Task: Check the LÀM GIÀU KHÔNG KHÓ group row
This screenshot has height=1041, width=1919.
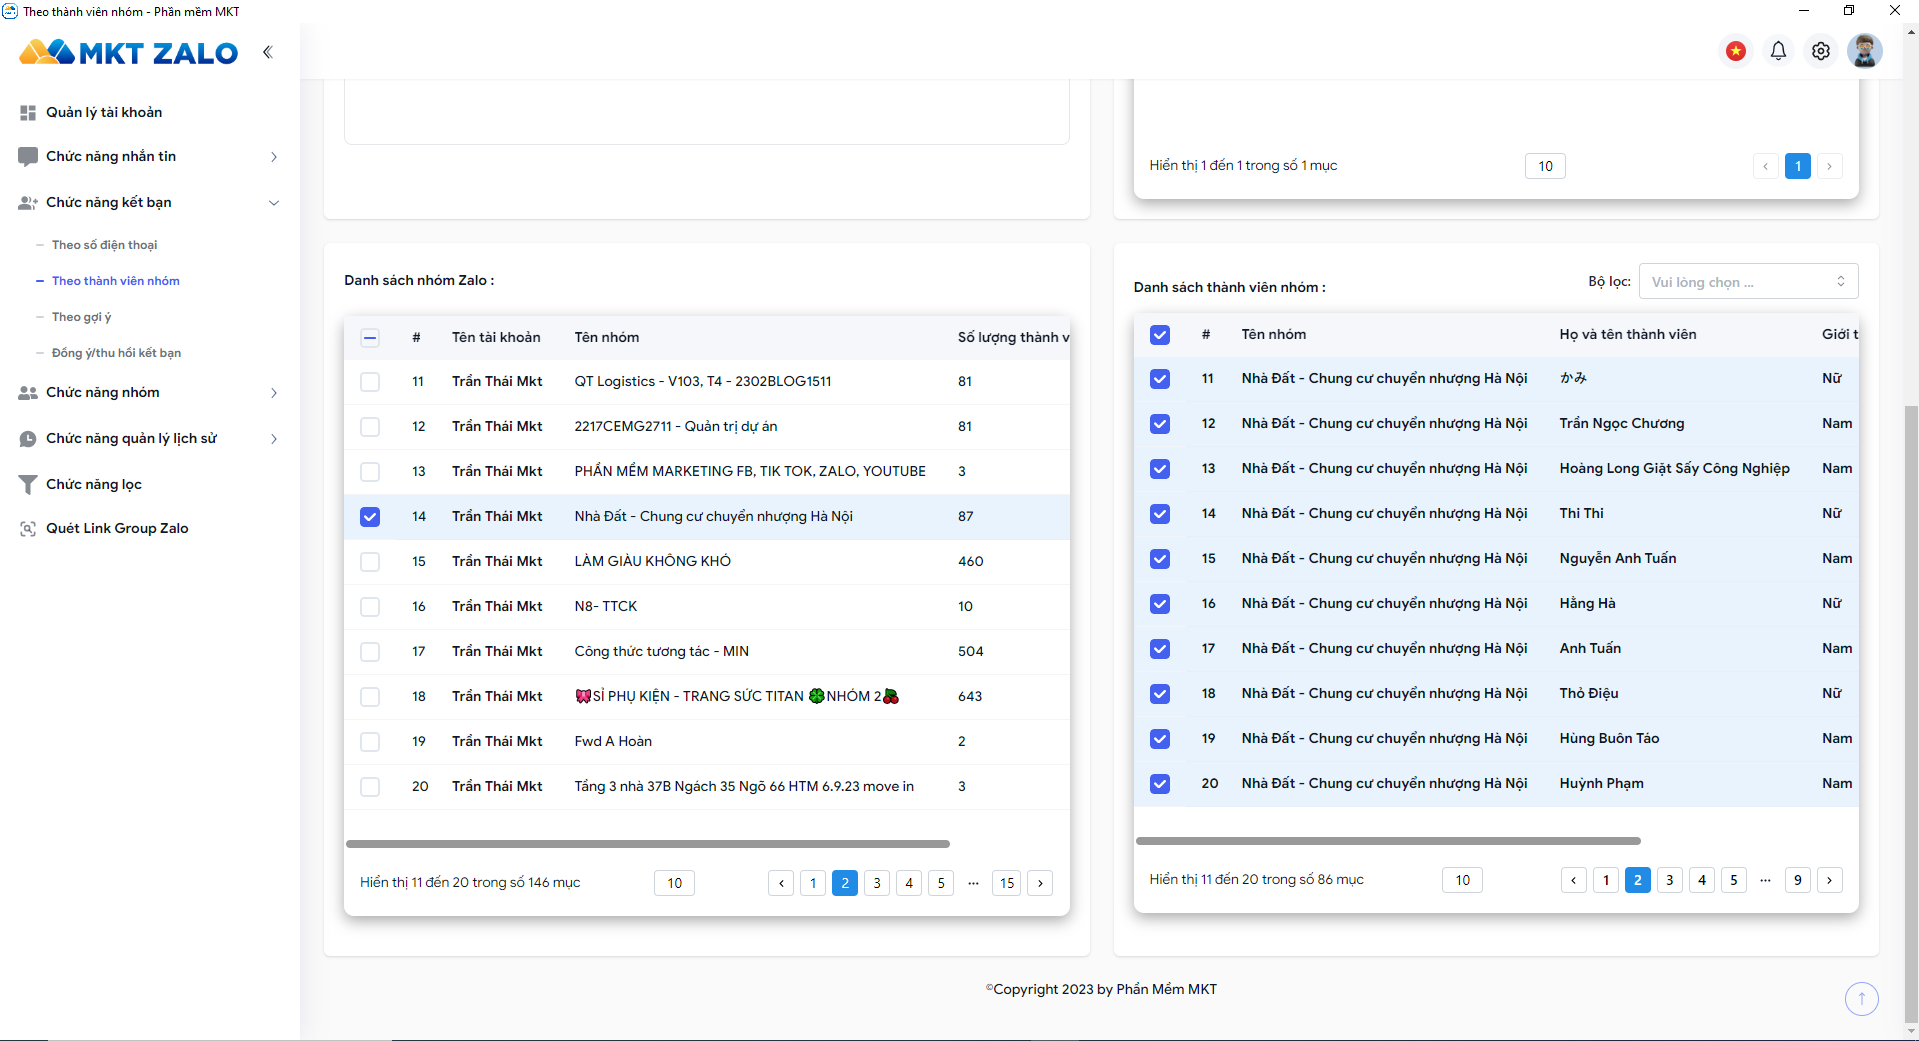Action: [370, 562]
